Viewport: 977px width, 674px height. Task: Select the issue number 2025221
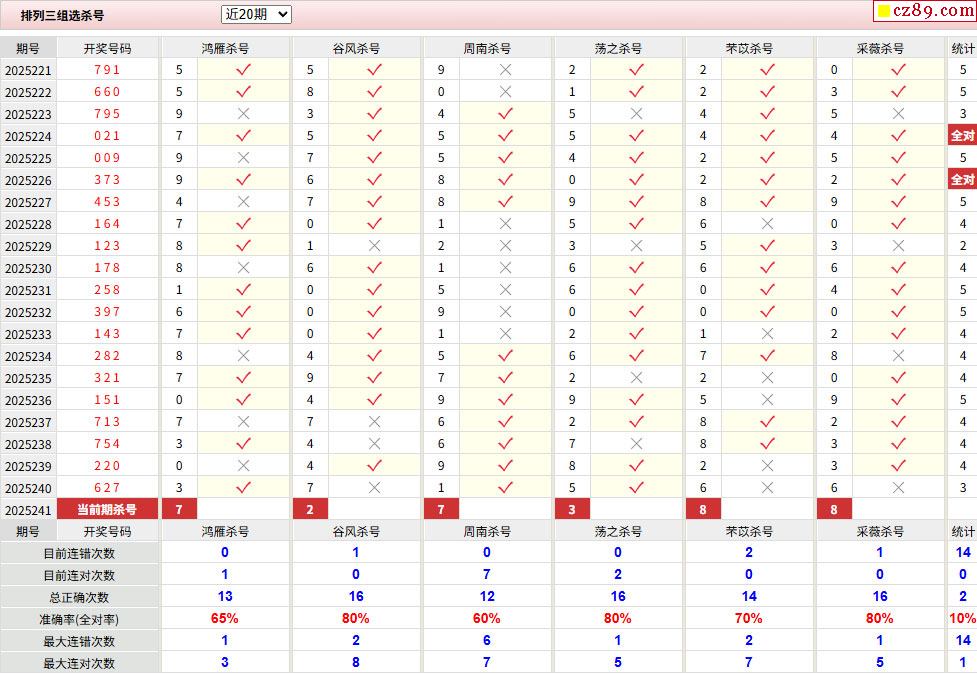click(28, 70)
